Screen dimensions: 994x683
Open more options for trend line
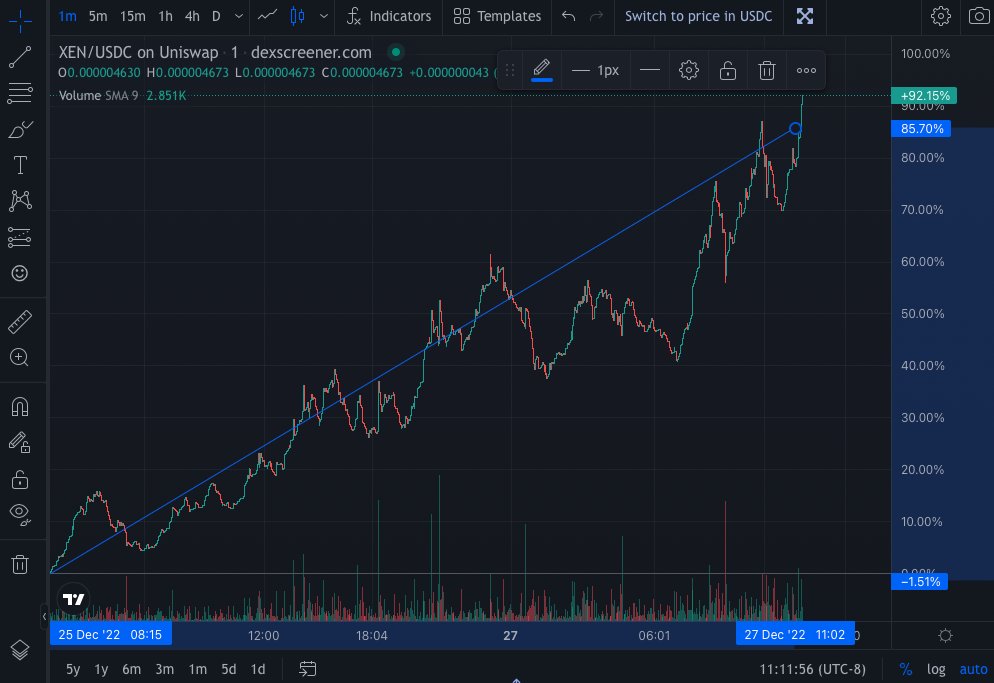pyautogui.click(x=806, y=70)
